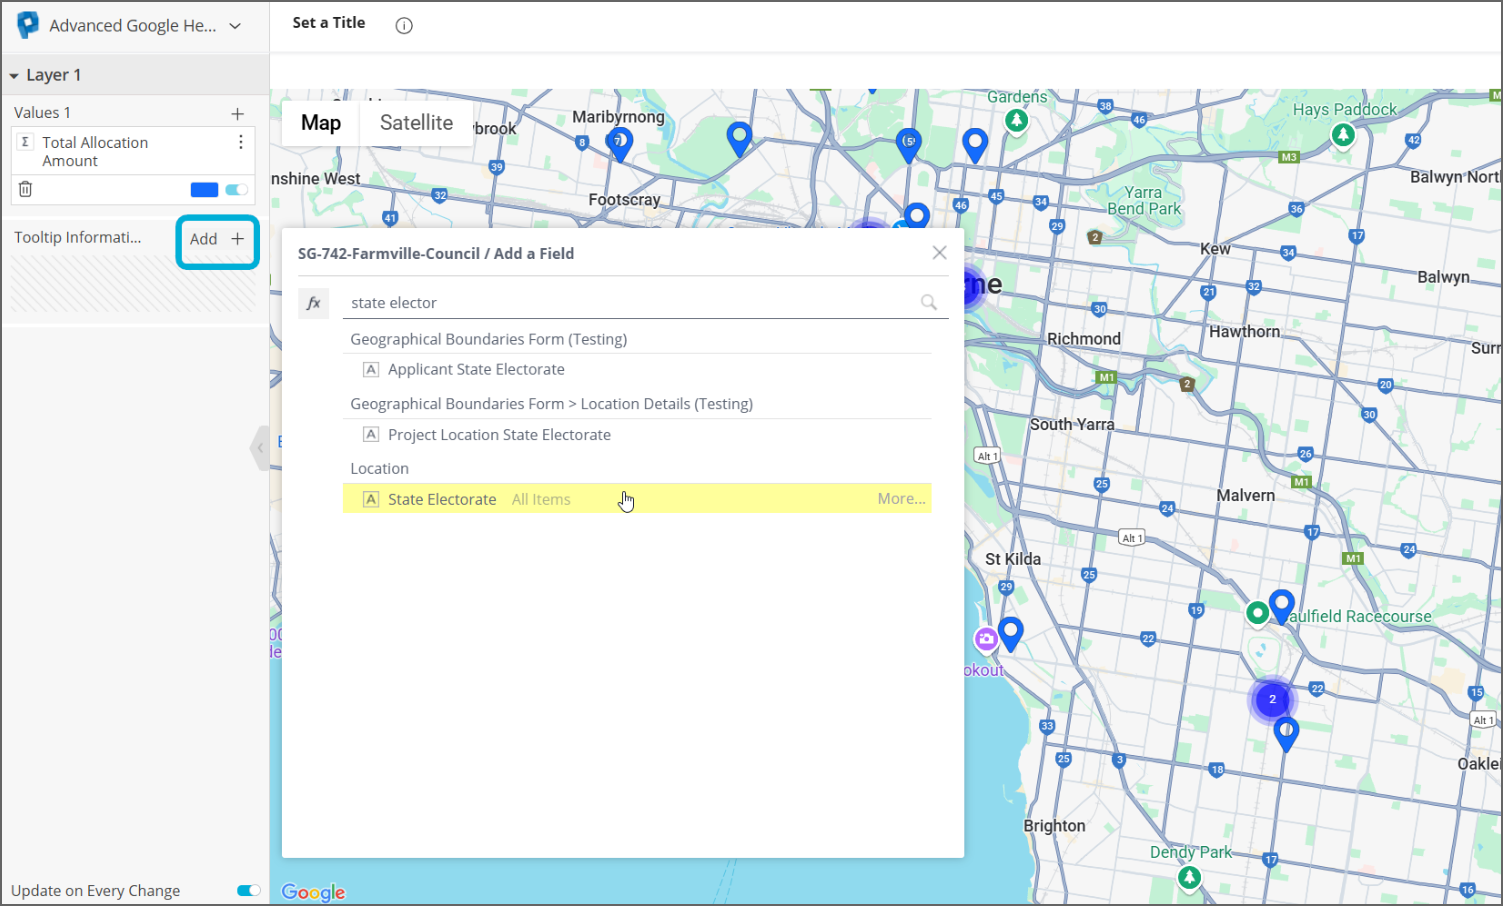This screenshot has height=906, width=1503.
Task: Toggle the Total Allocation Amount value switch
Action: (x=237, y=190)
